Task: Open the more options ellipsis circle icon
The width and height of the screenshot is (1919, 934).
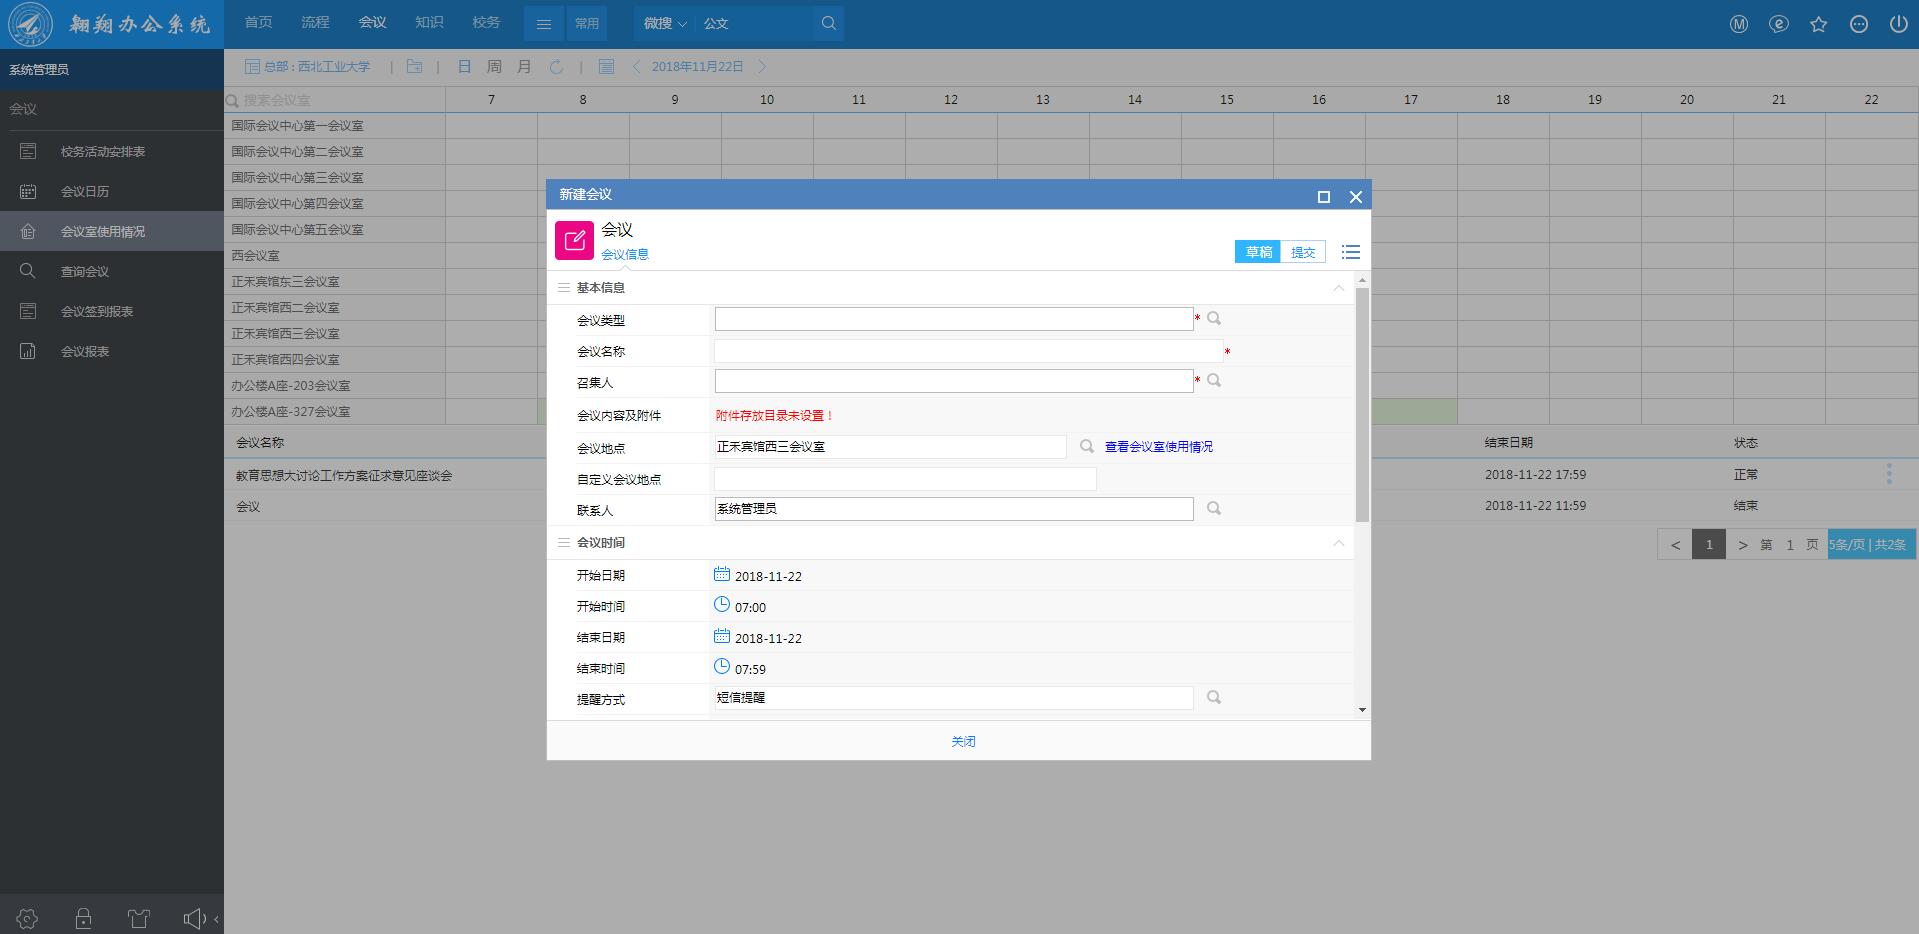Action: click(x=1859, y=24)
